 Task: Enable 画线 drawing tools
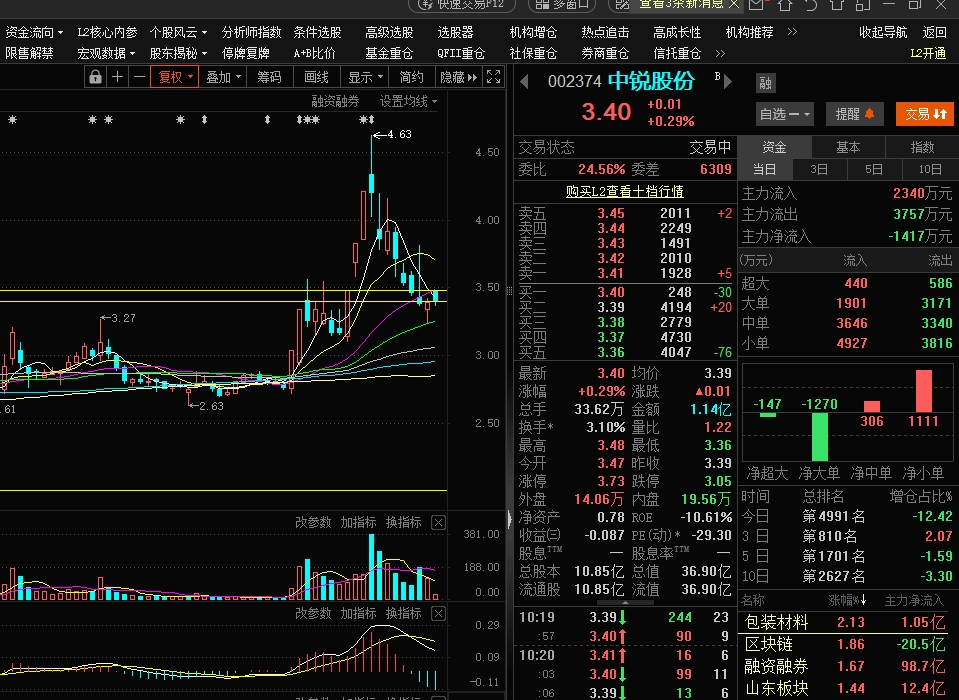(x=316, y=78)
